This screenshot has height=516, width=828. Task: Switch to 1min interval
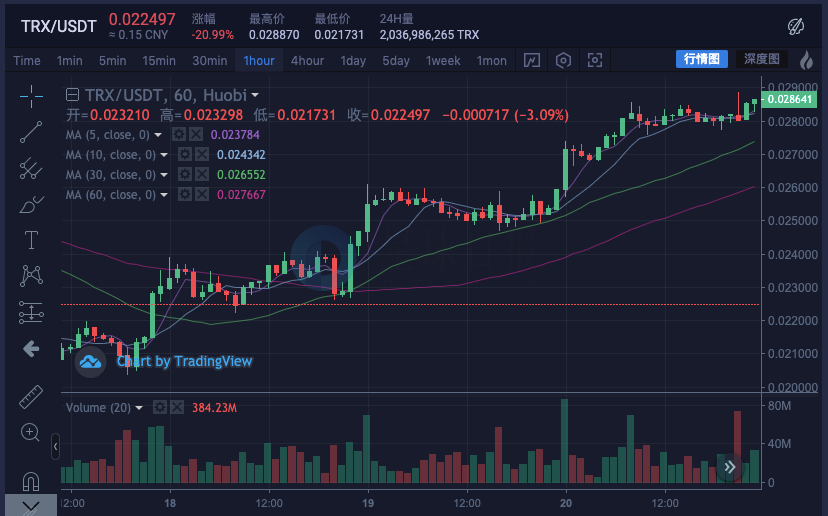coord(70,61)
